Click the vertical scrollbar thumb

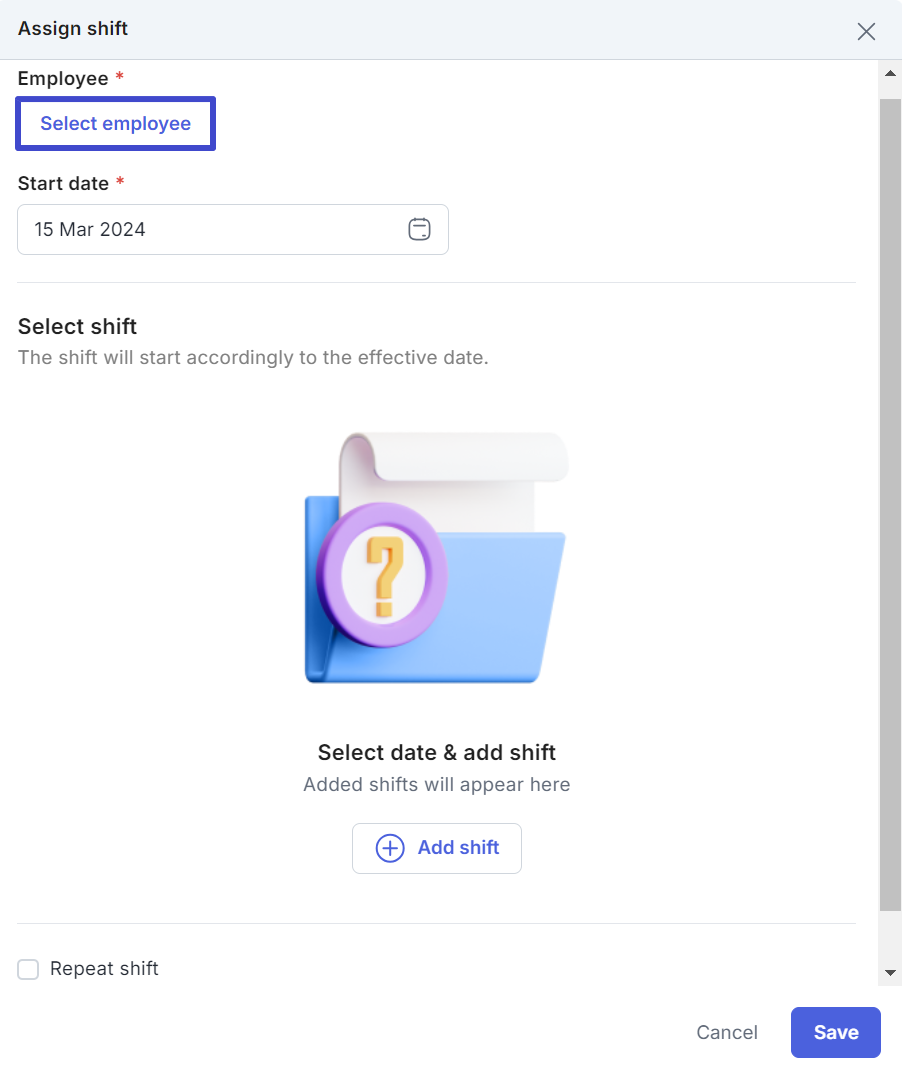[889, 500]
